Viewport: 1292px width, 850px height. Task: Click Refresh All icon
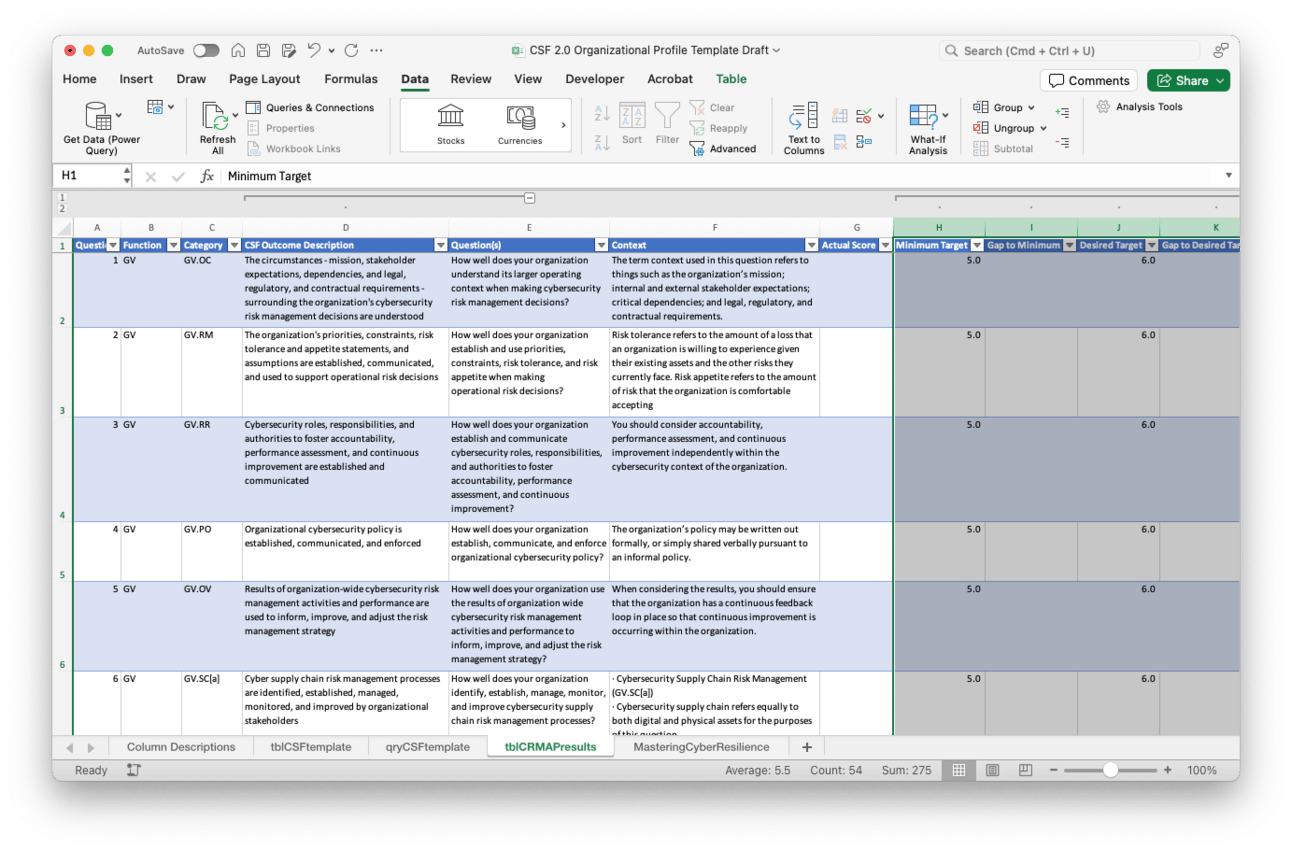[215, 117]
